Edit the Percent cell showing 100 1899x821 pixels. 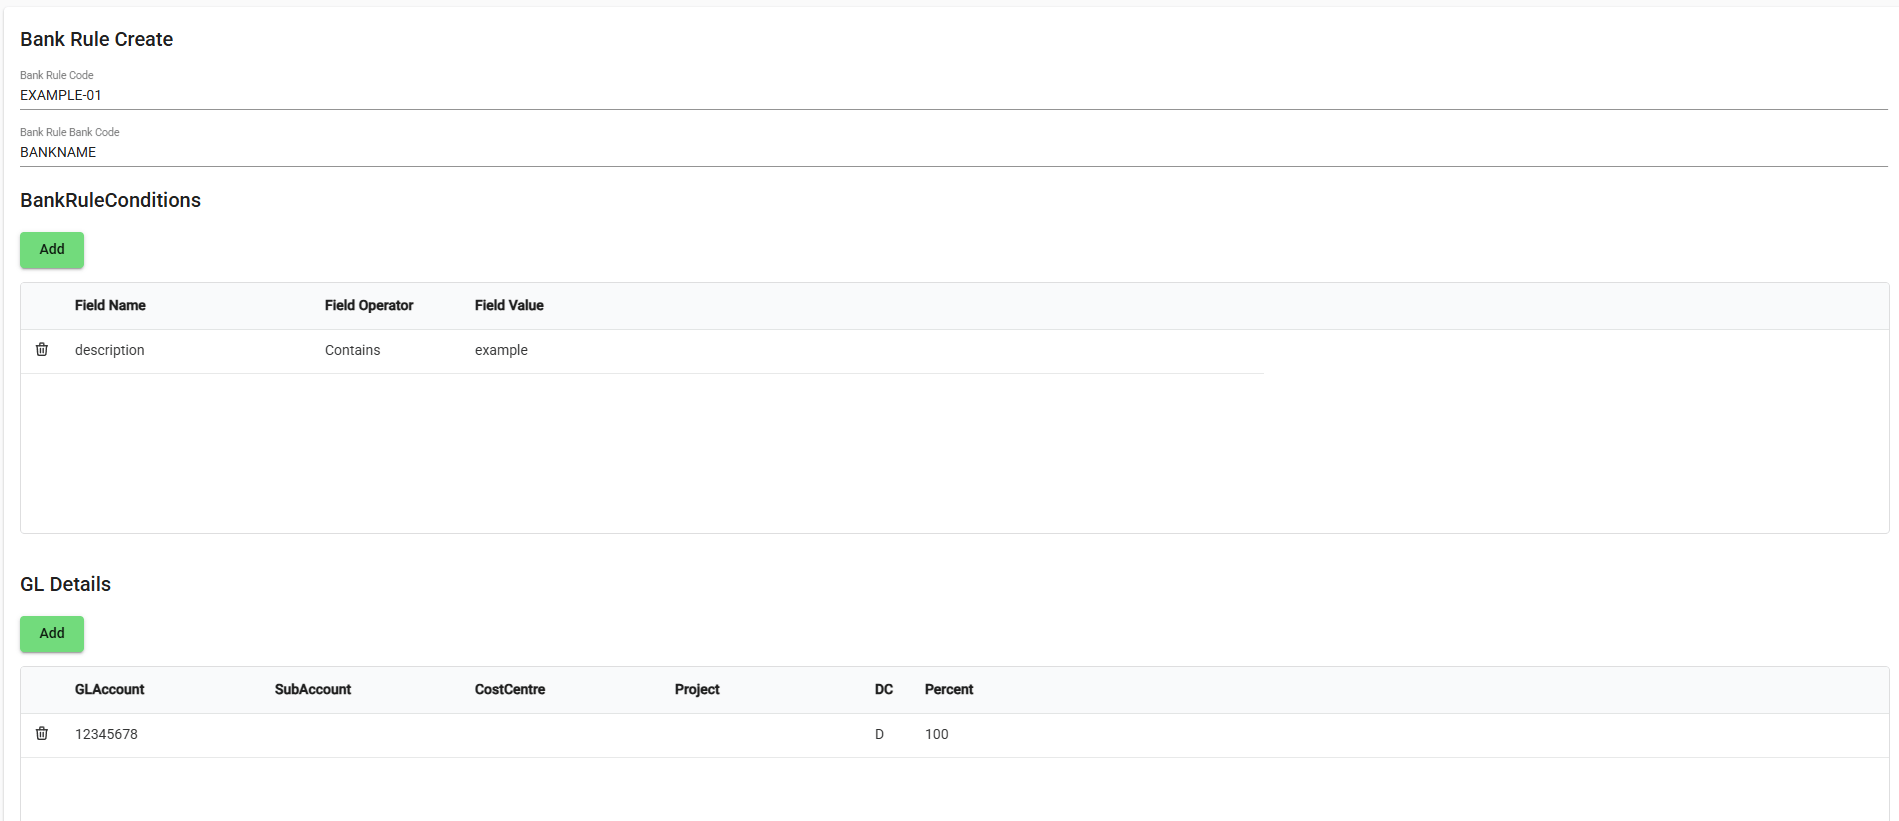(937, 734)
